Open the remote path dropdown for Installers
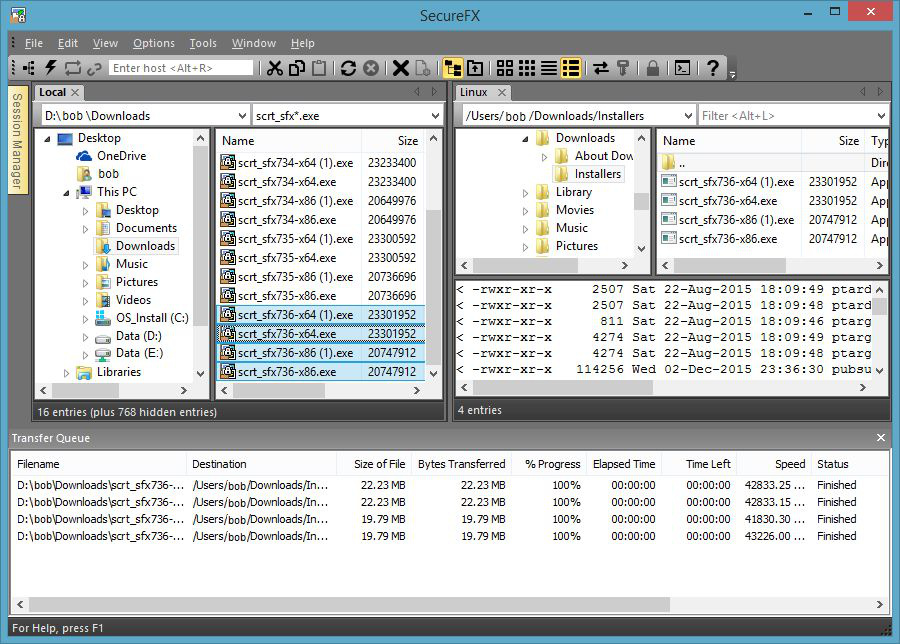 tap(686, 116)
